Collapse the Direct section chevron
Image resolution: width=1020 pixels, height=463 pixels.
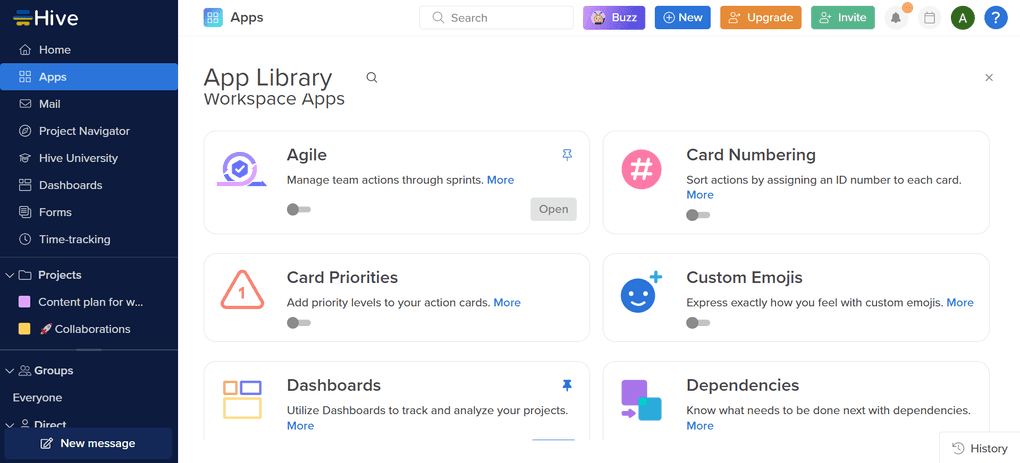tap(9, 425)
